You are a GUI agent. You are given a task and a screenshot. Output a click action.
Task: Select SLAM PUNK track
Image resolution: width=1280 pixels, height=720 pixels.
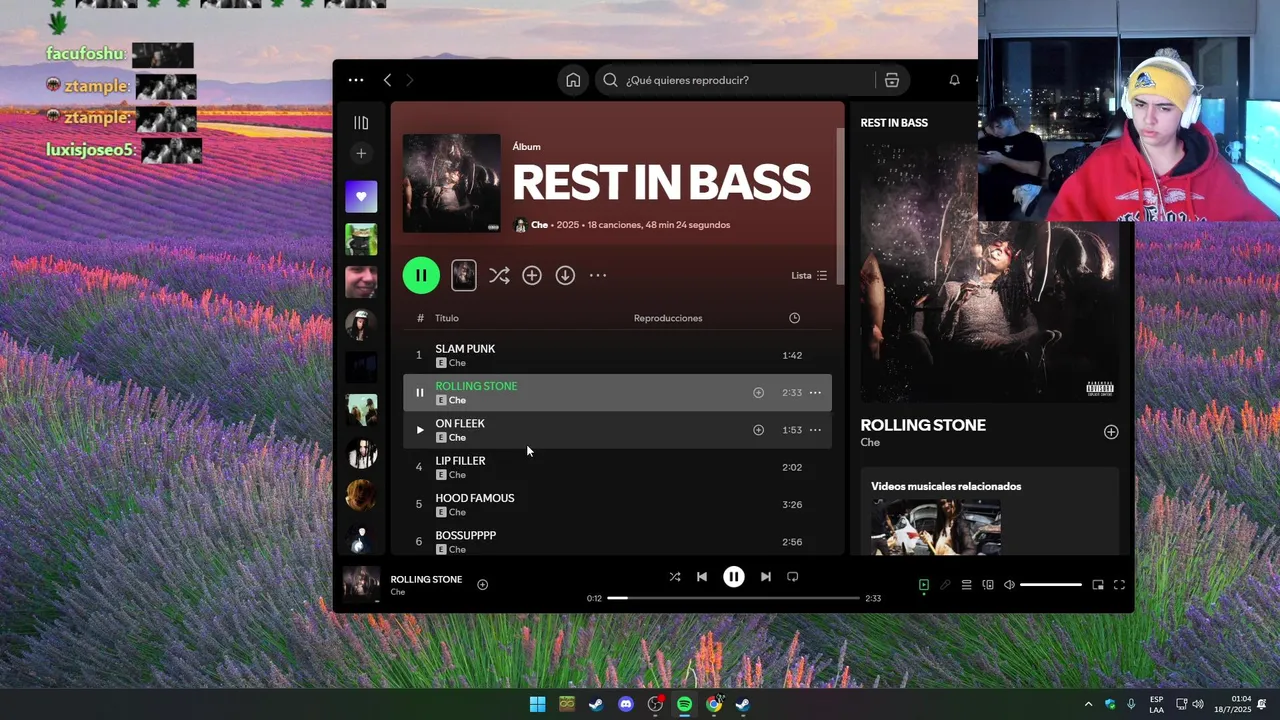(617, 355)
